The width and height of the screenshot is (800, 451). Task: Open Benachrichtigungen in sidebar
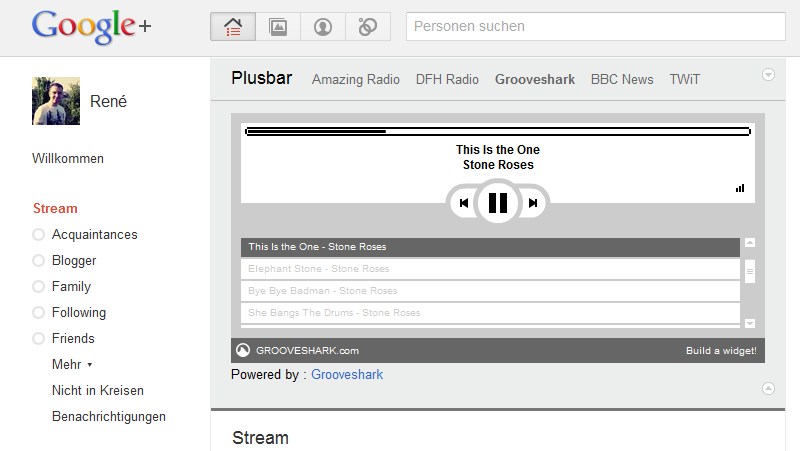[109, 416]
